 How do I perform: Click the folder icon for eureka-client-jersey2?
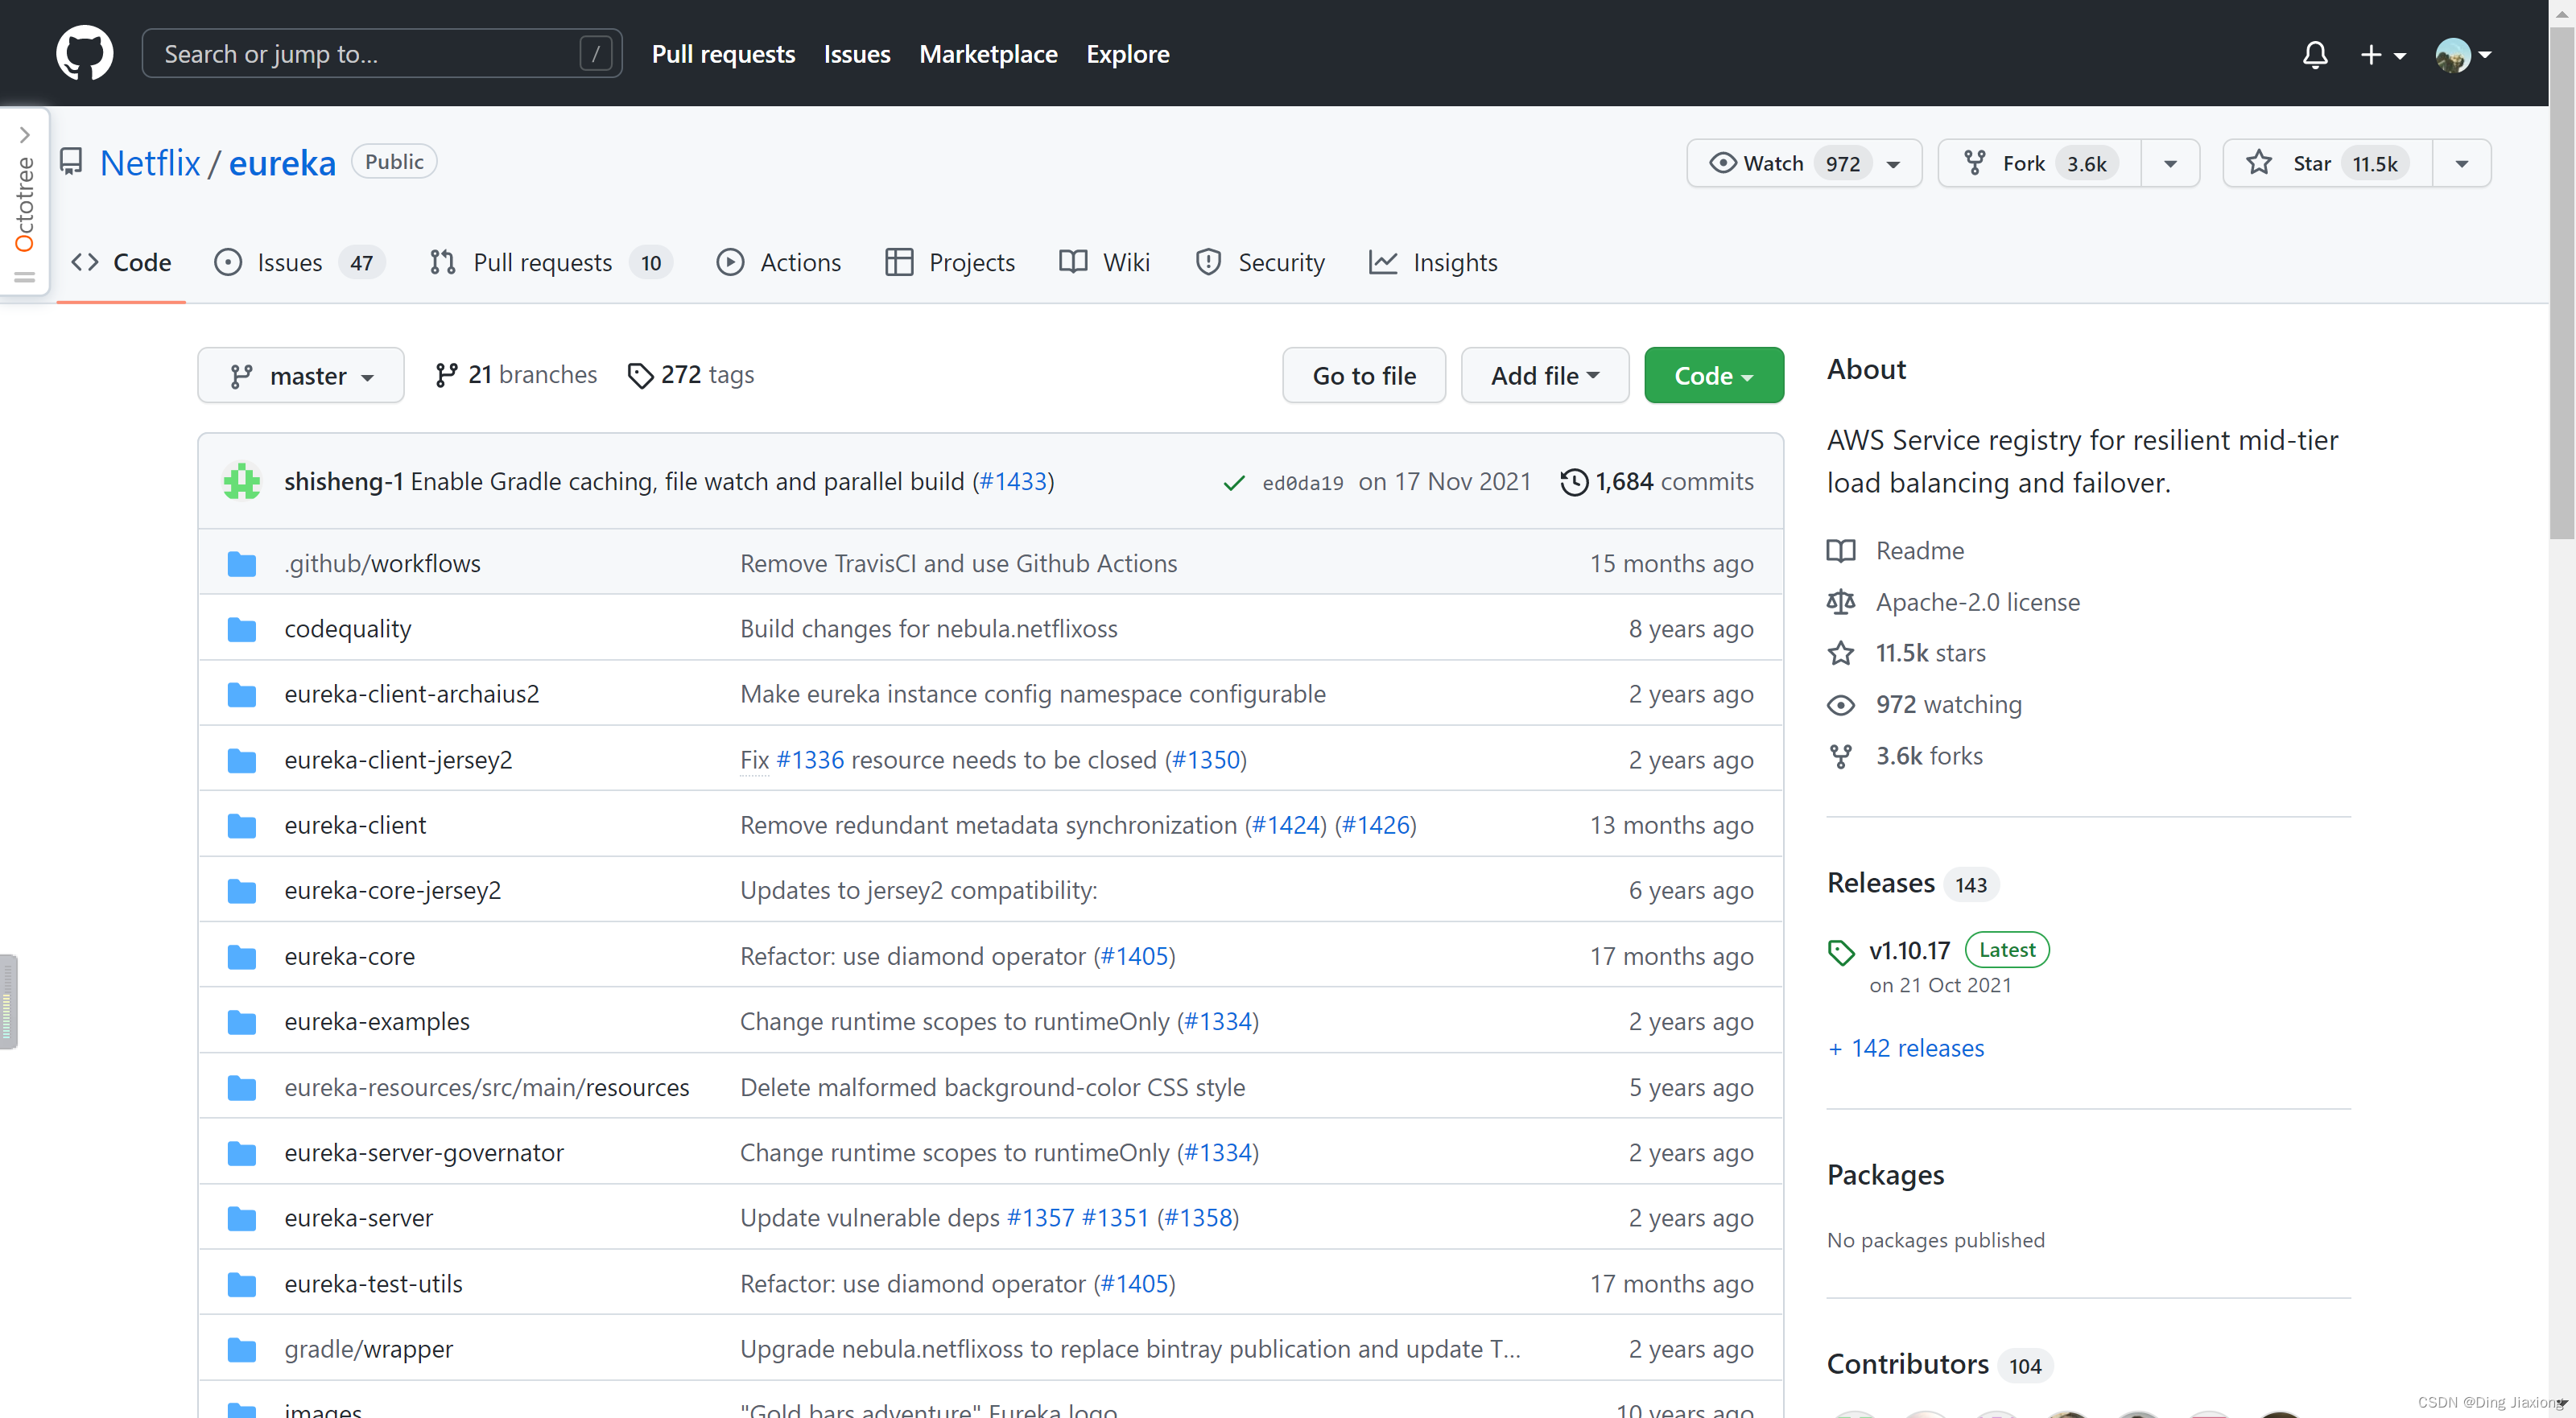[x=241, y=760]
